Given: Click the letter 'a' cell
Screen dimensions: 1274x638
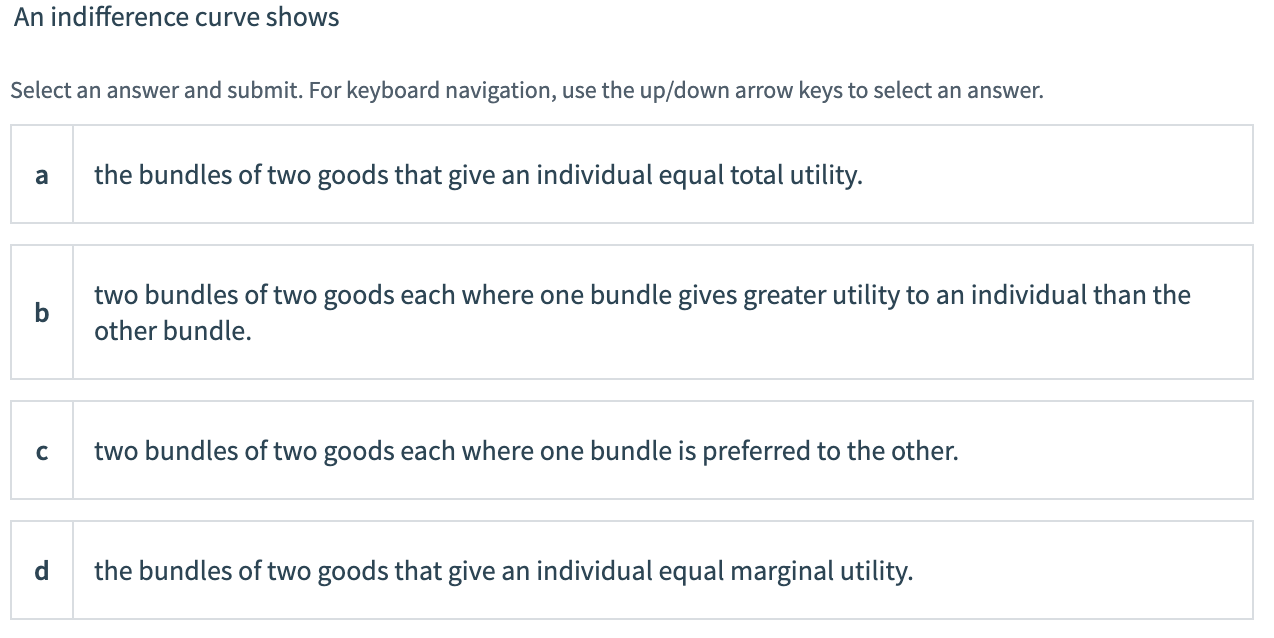Looking at the screenshot, I should click(x=41, y=174).
